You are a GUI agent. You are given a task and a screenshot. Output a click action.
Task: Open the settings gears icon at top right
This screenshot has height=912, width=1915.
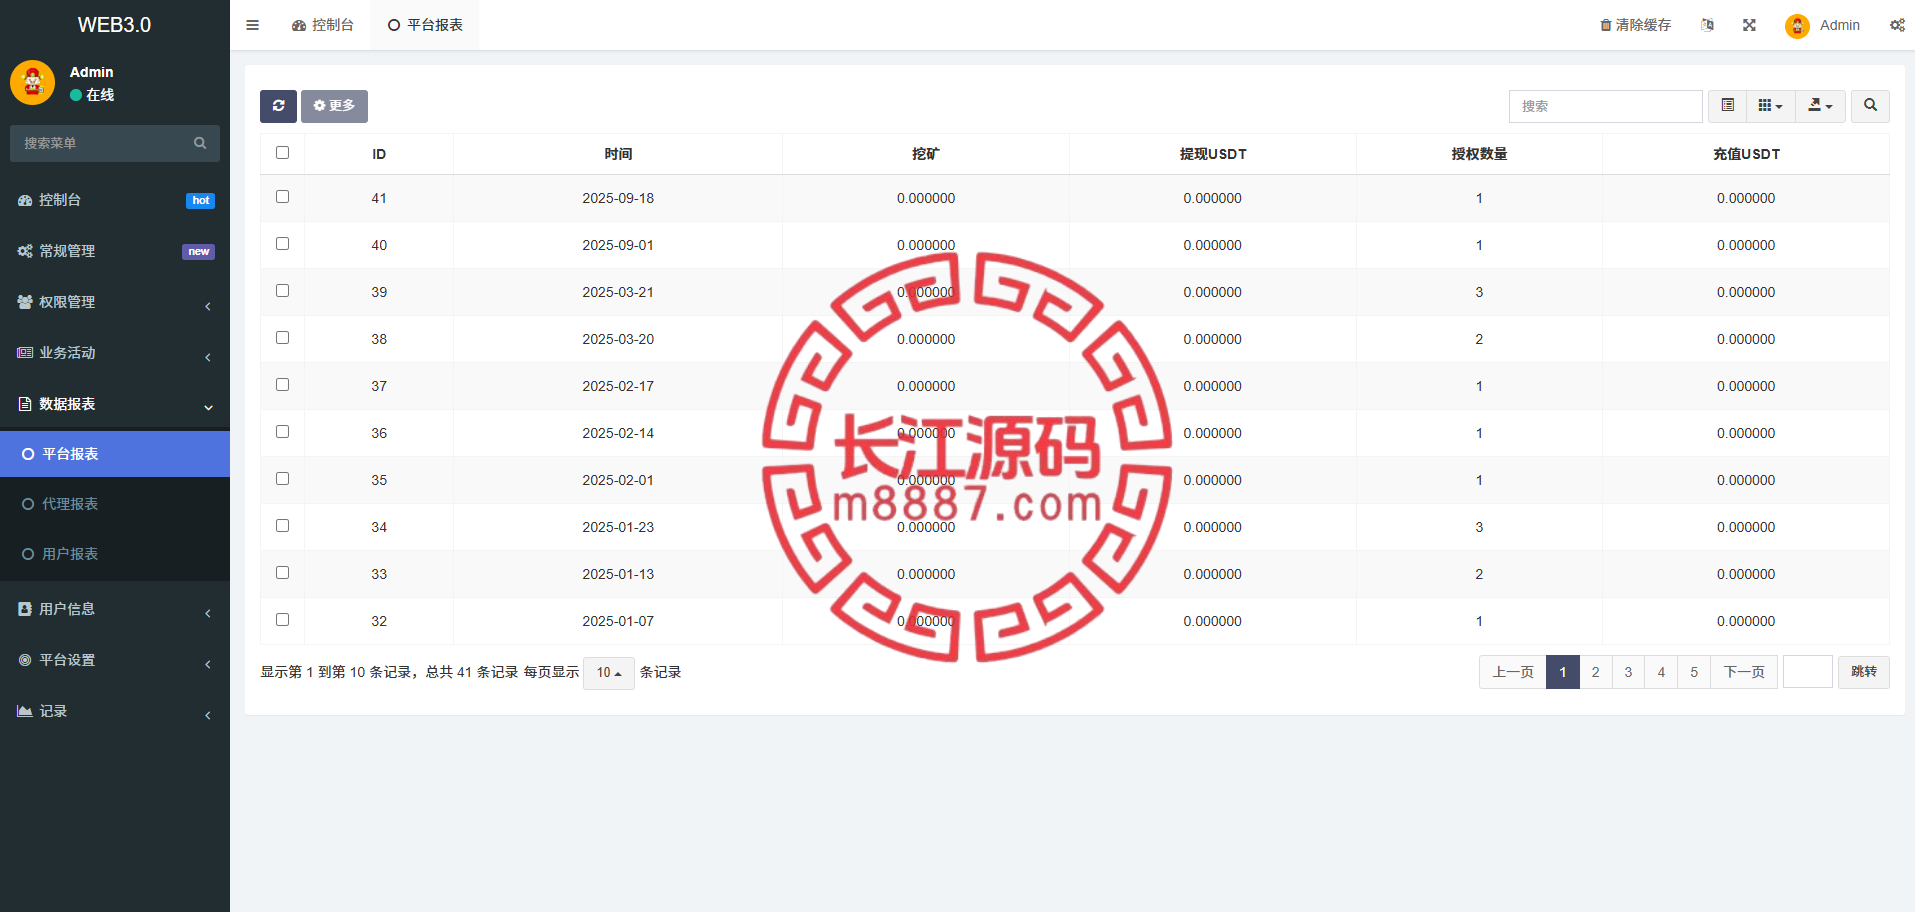coord(1897,25)
